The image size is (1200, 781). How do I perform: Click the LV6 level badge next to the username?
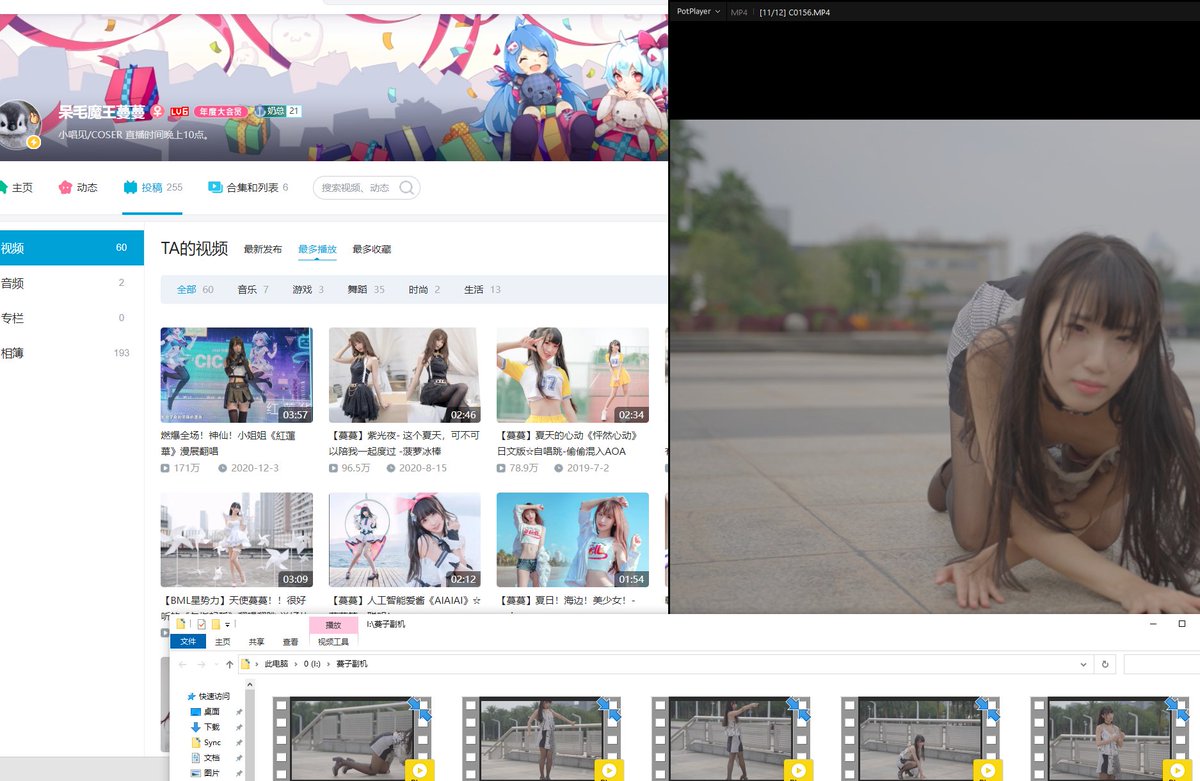[x=178, y=111]
